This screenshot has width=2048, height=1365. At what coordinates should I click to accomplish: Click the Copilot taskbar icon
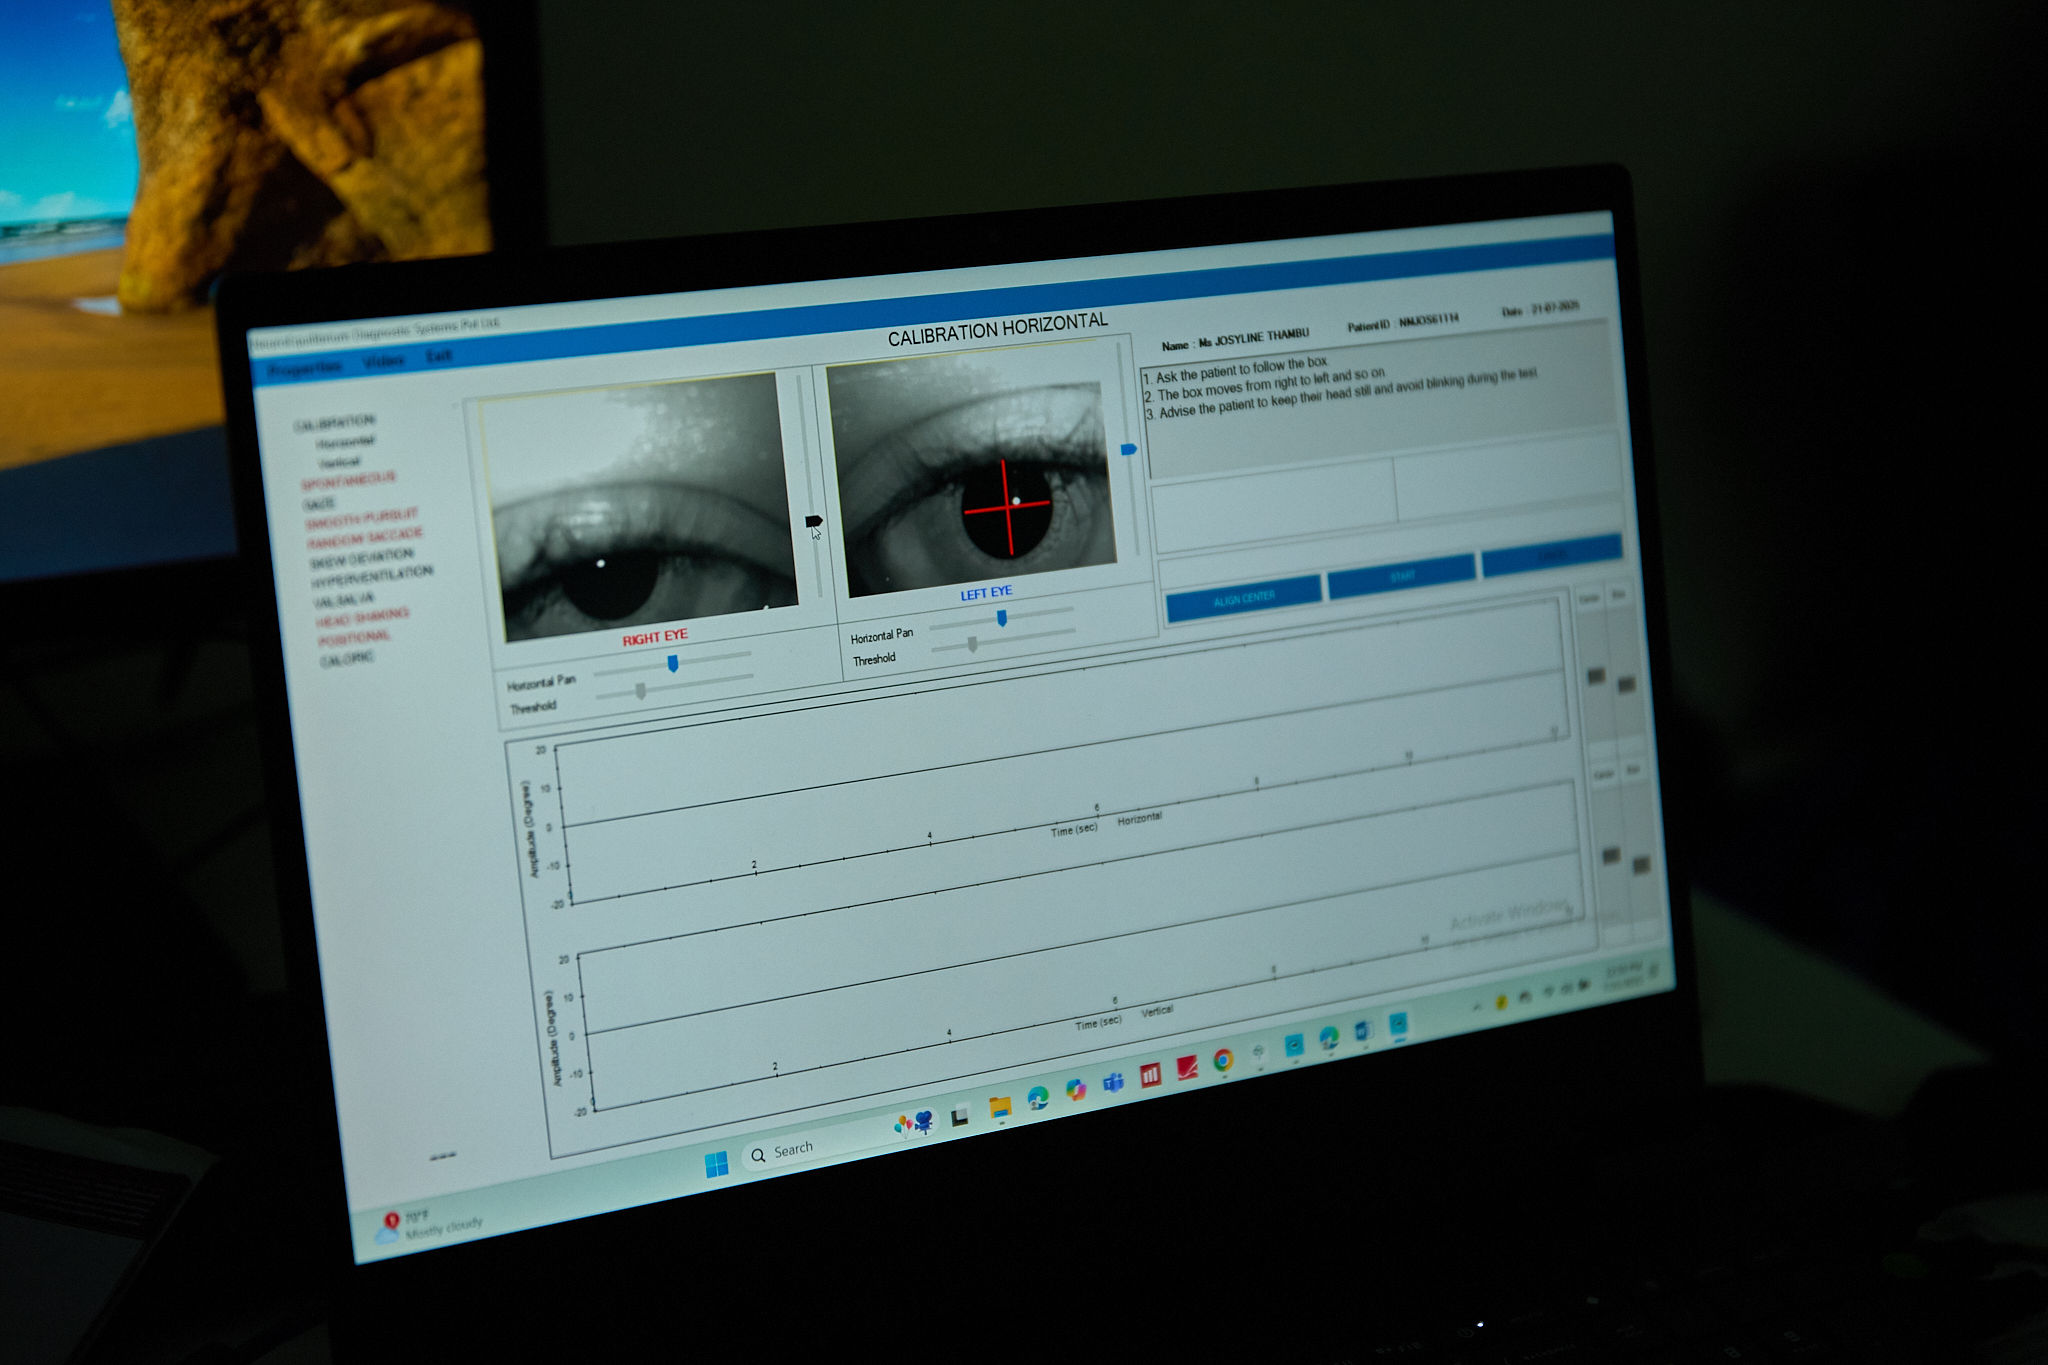1076,1090
